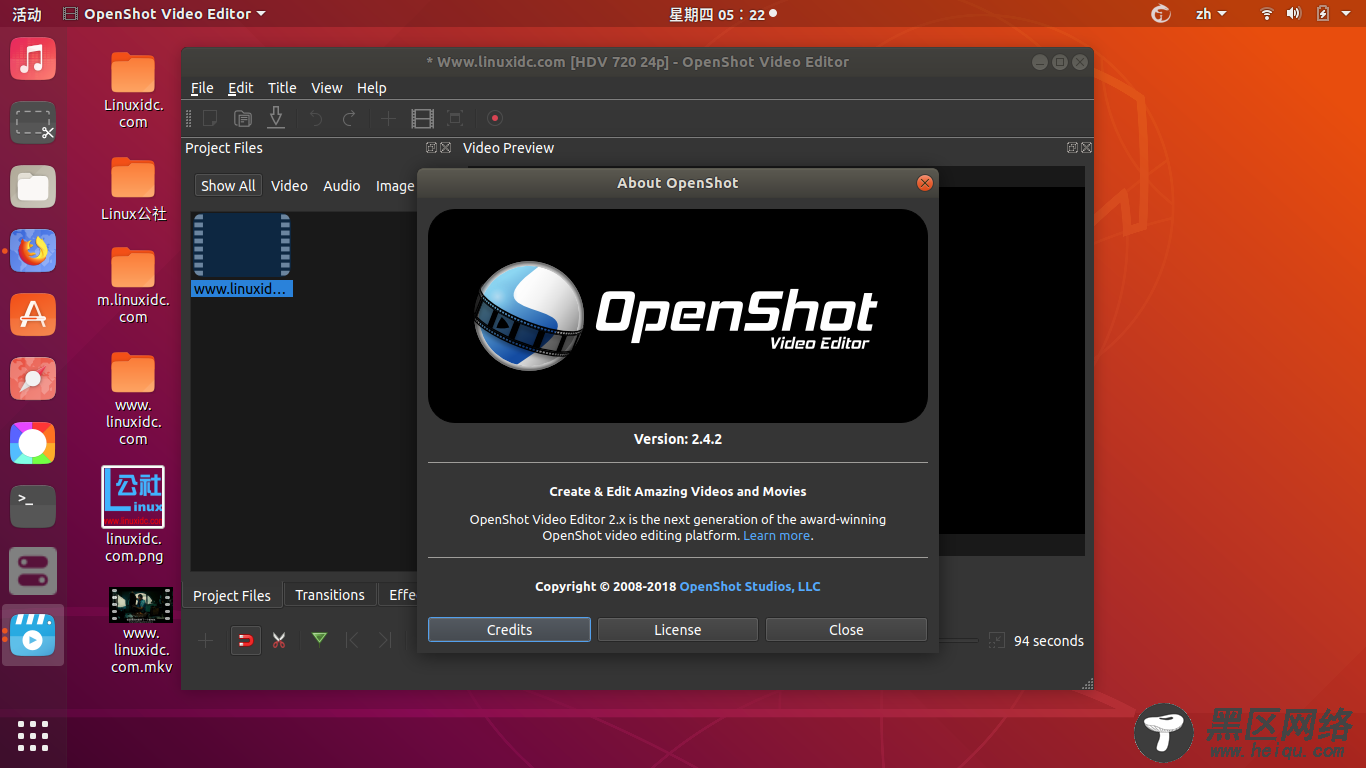Open Rhythmbox music icon in dock
This screenshot has height=768, width=1366.
click(33, 58)
